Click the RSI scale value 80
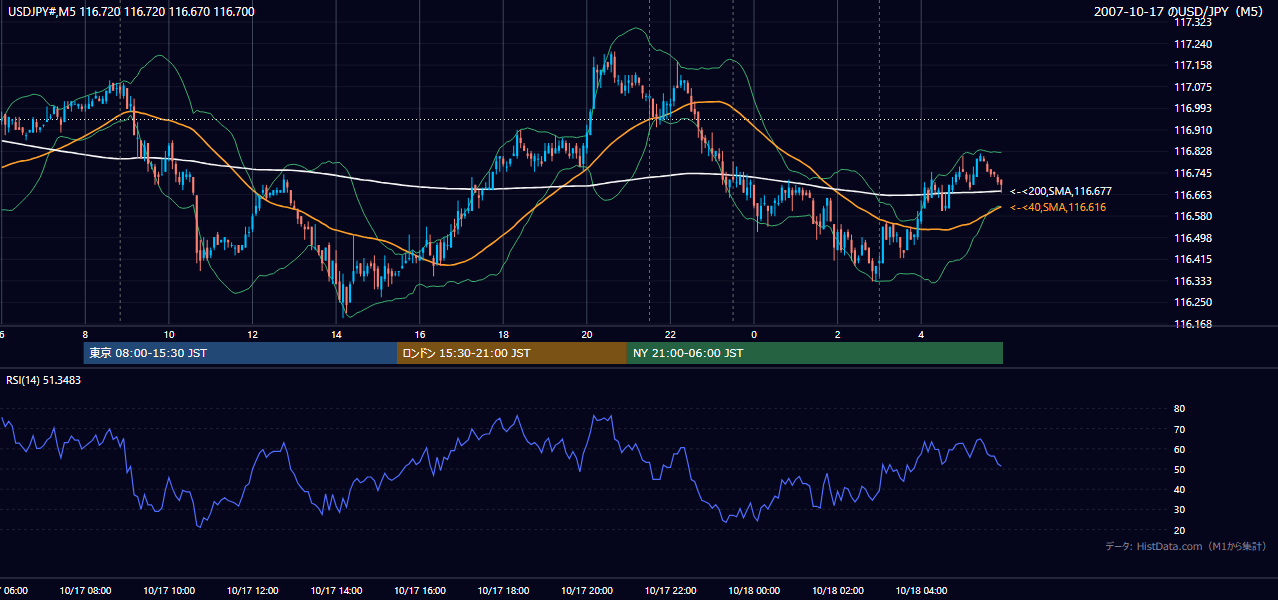 tap(1179, 409)
